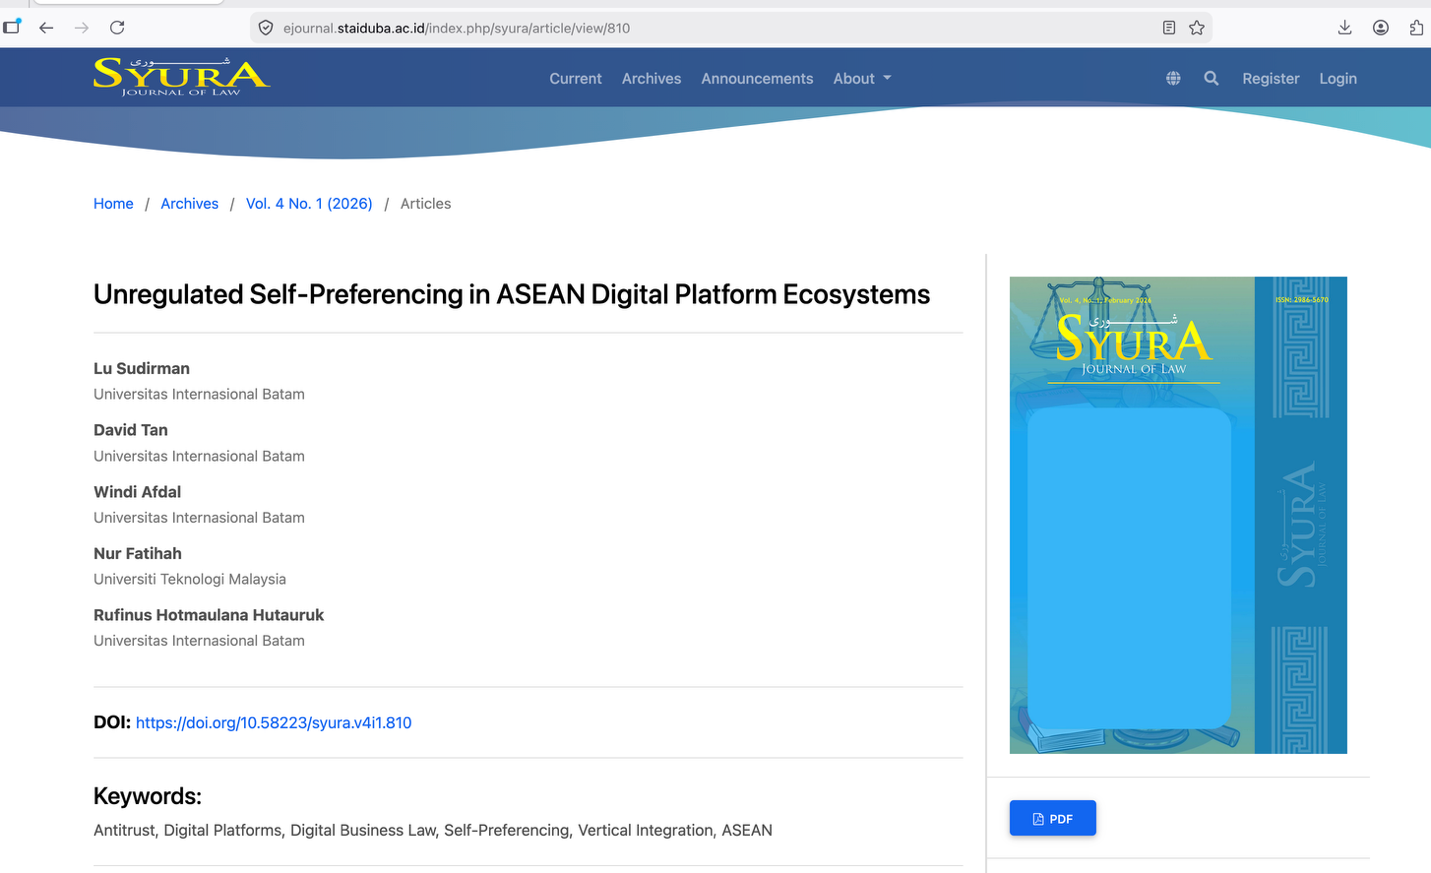Click the article title heading
Image resolution: width=1431 pixels, height=873 pixels.
511,294
